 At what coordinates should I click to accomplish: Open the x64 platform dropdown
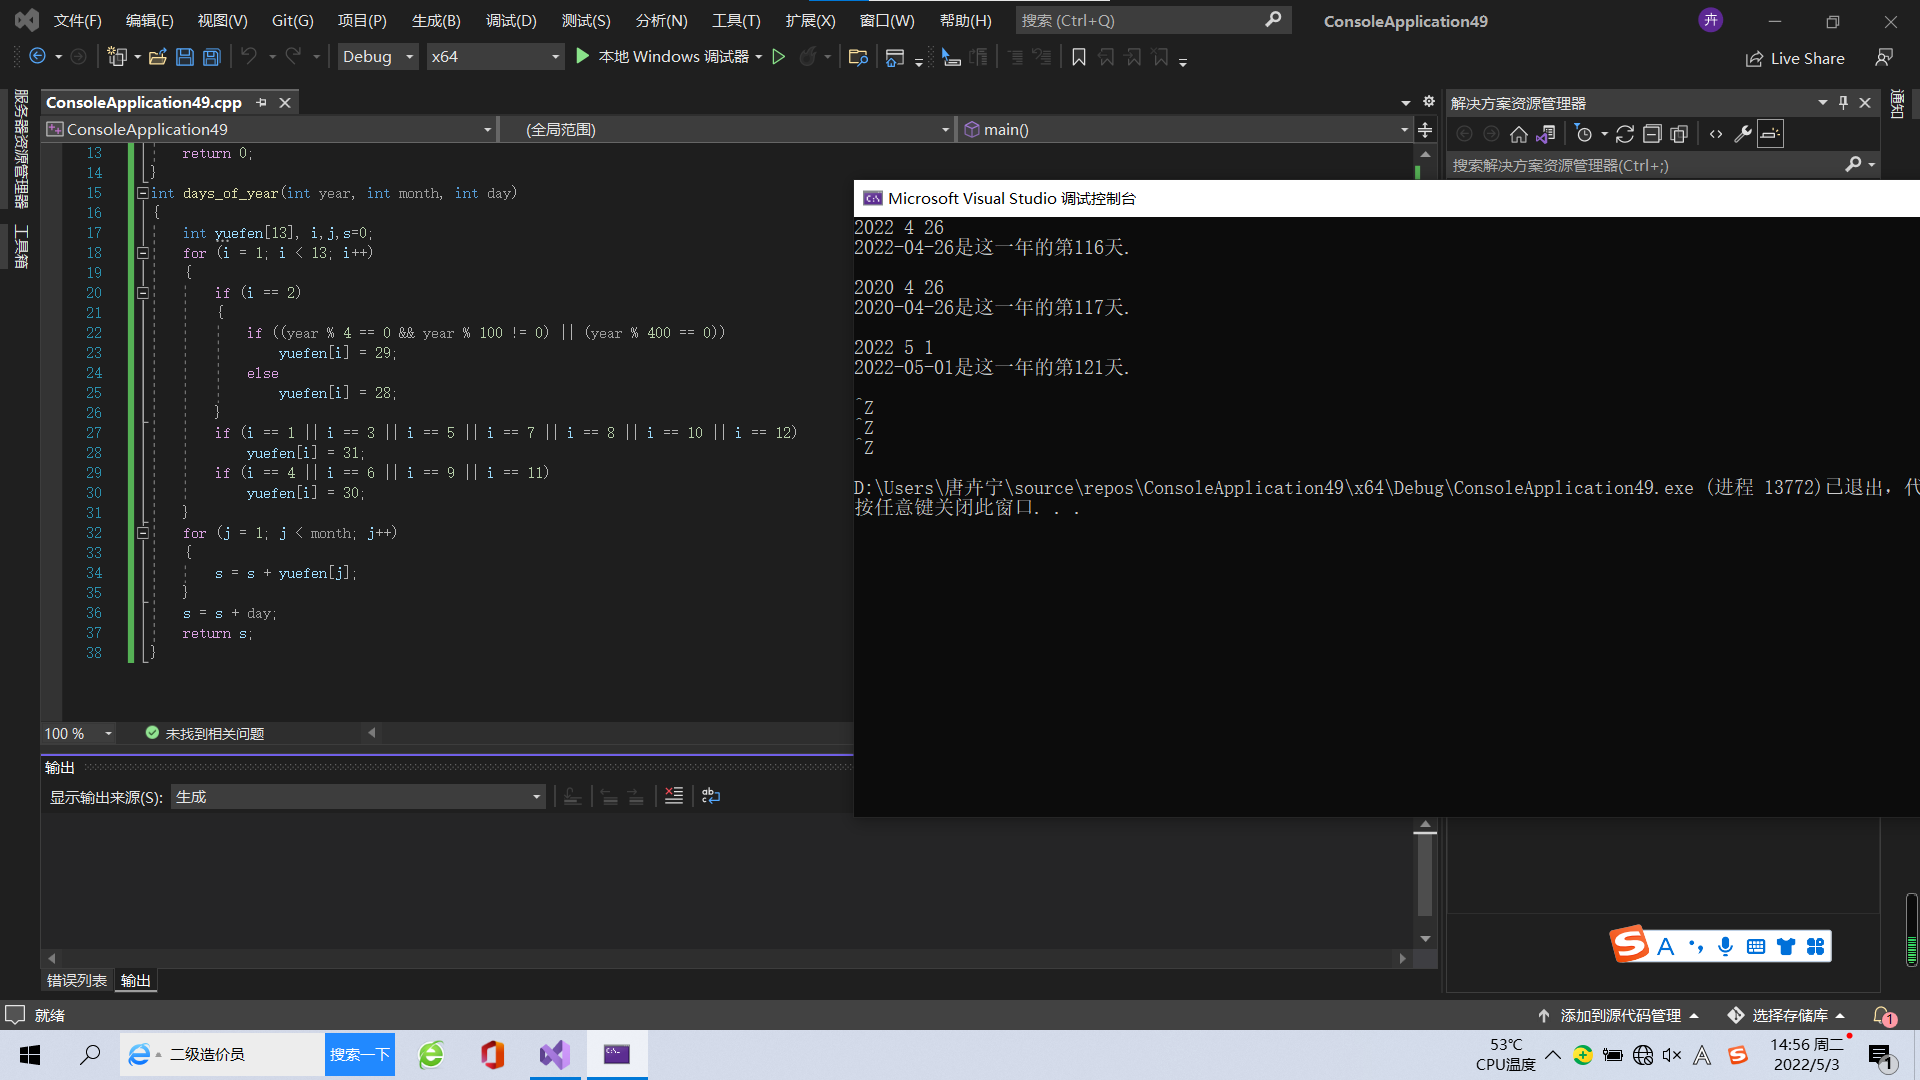(x=495, y=57)
